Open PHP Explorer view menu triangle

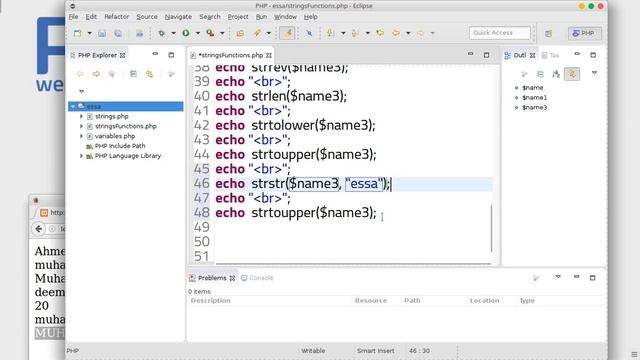82,91
